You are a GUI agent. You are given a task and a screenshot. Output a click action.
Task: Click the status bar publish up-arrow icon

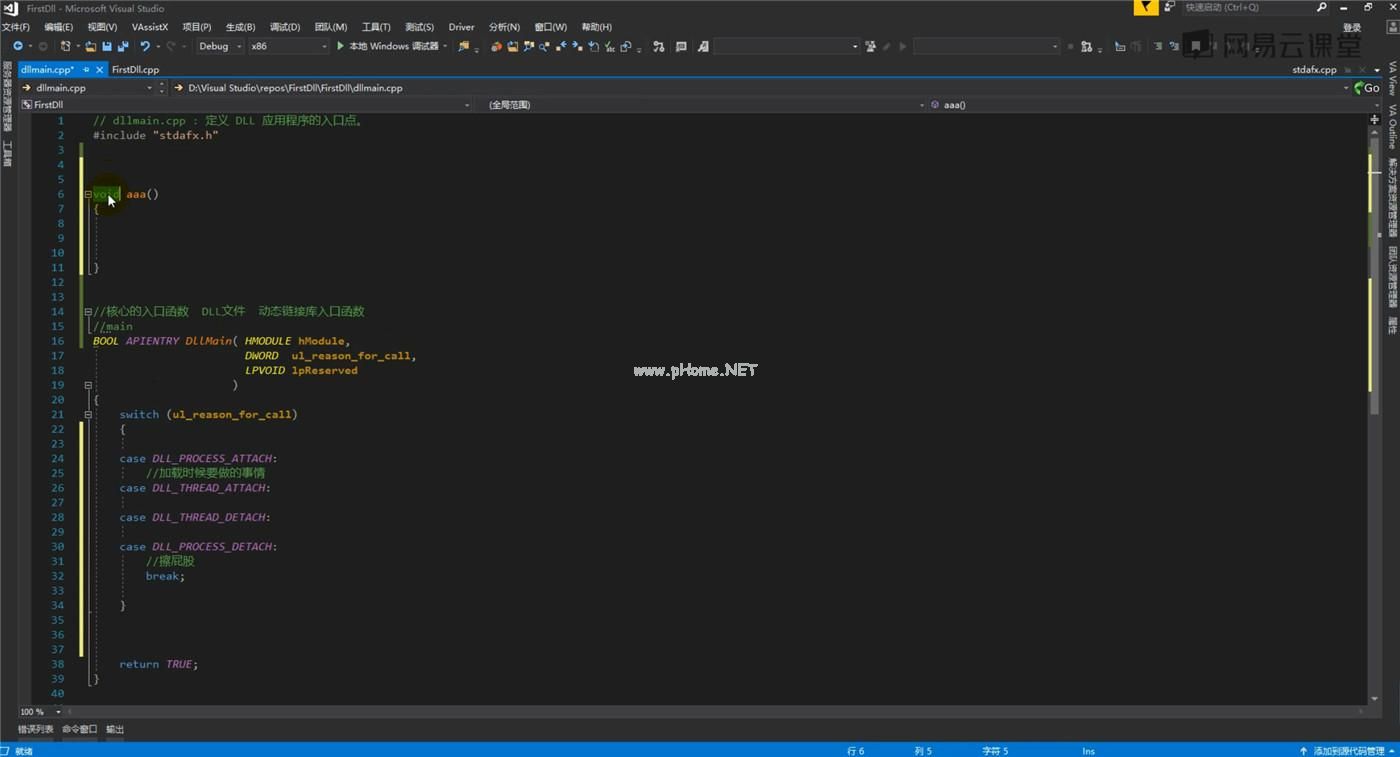[x=1303, y=750]
